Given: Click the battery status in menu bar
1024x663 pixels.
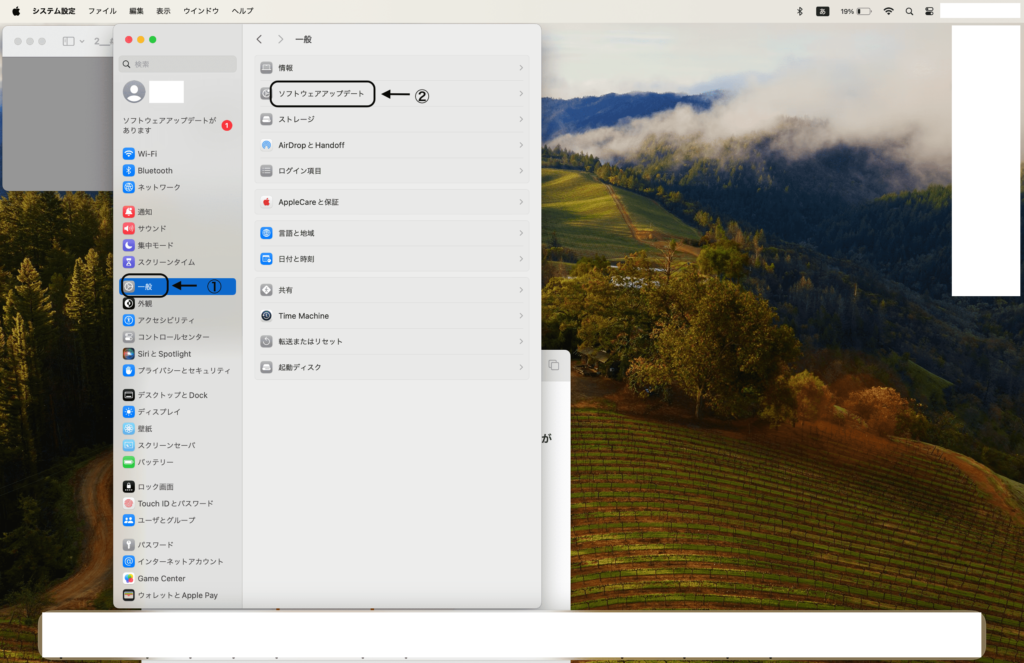Looking at the screenshot, I should (x=856, y=11).
